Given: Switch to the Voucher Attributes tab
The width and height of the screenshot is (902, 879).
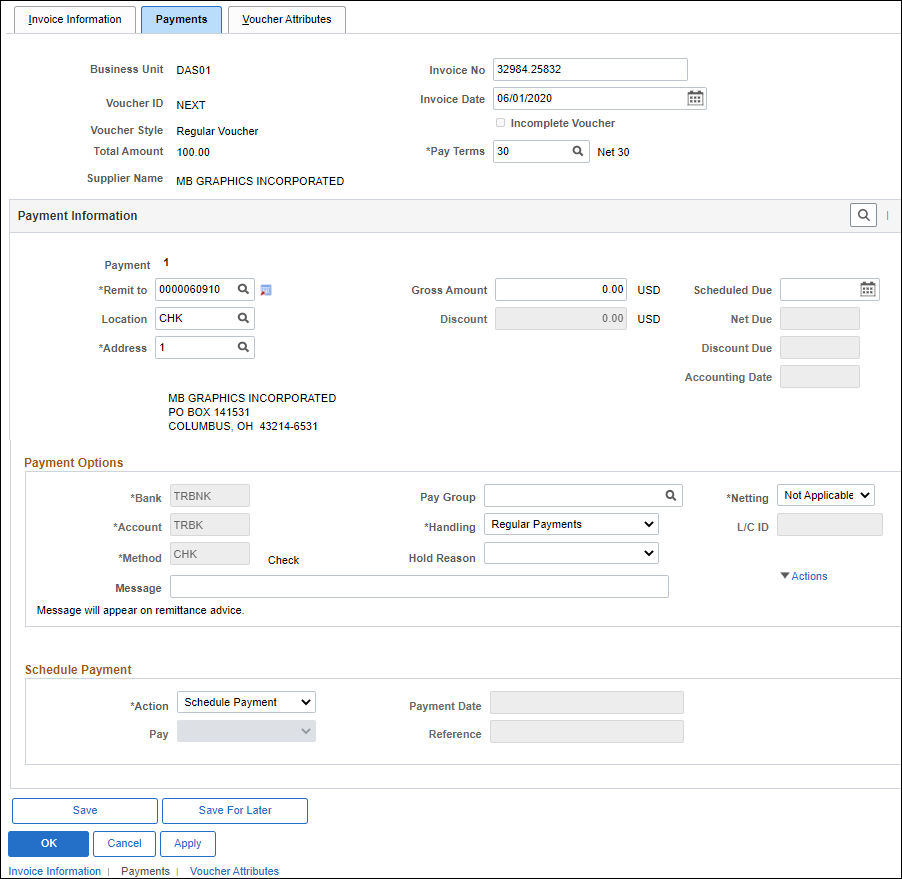Looking at the screenshot, I should click(x=286, y=20).
